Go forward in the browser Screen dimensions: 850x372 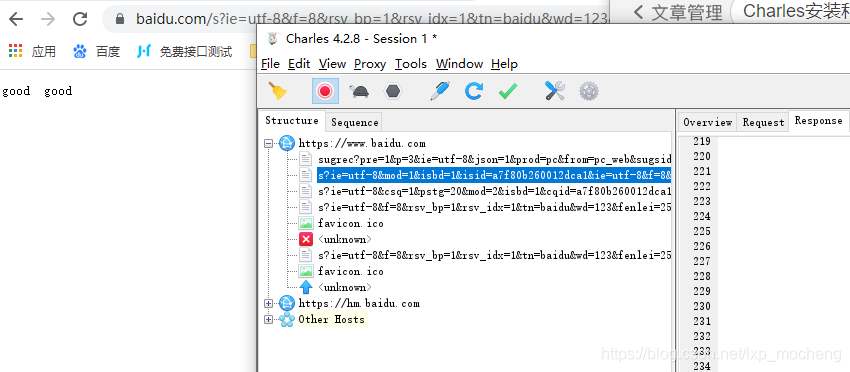[48, 20]
